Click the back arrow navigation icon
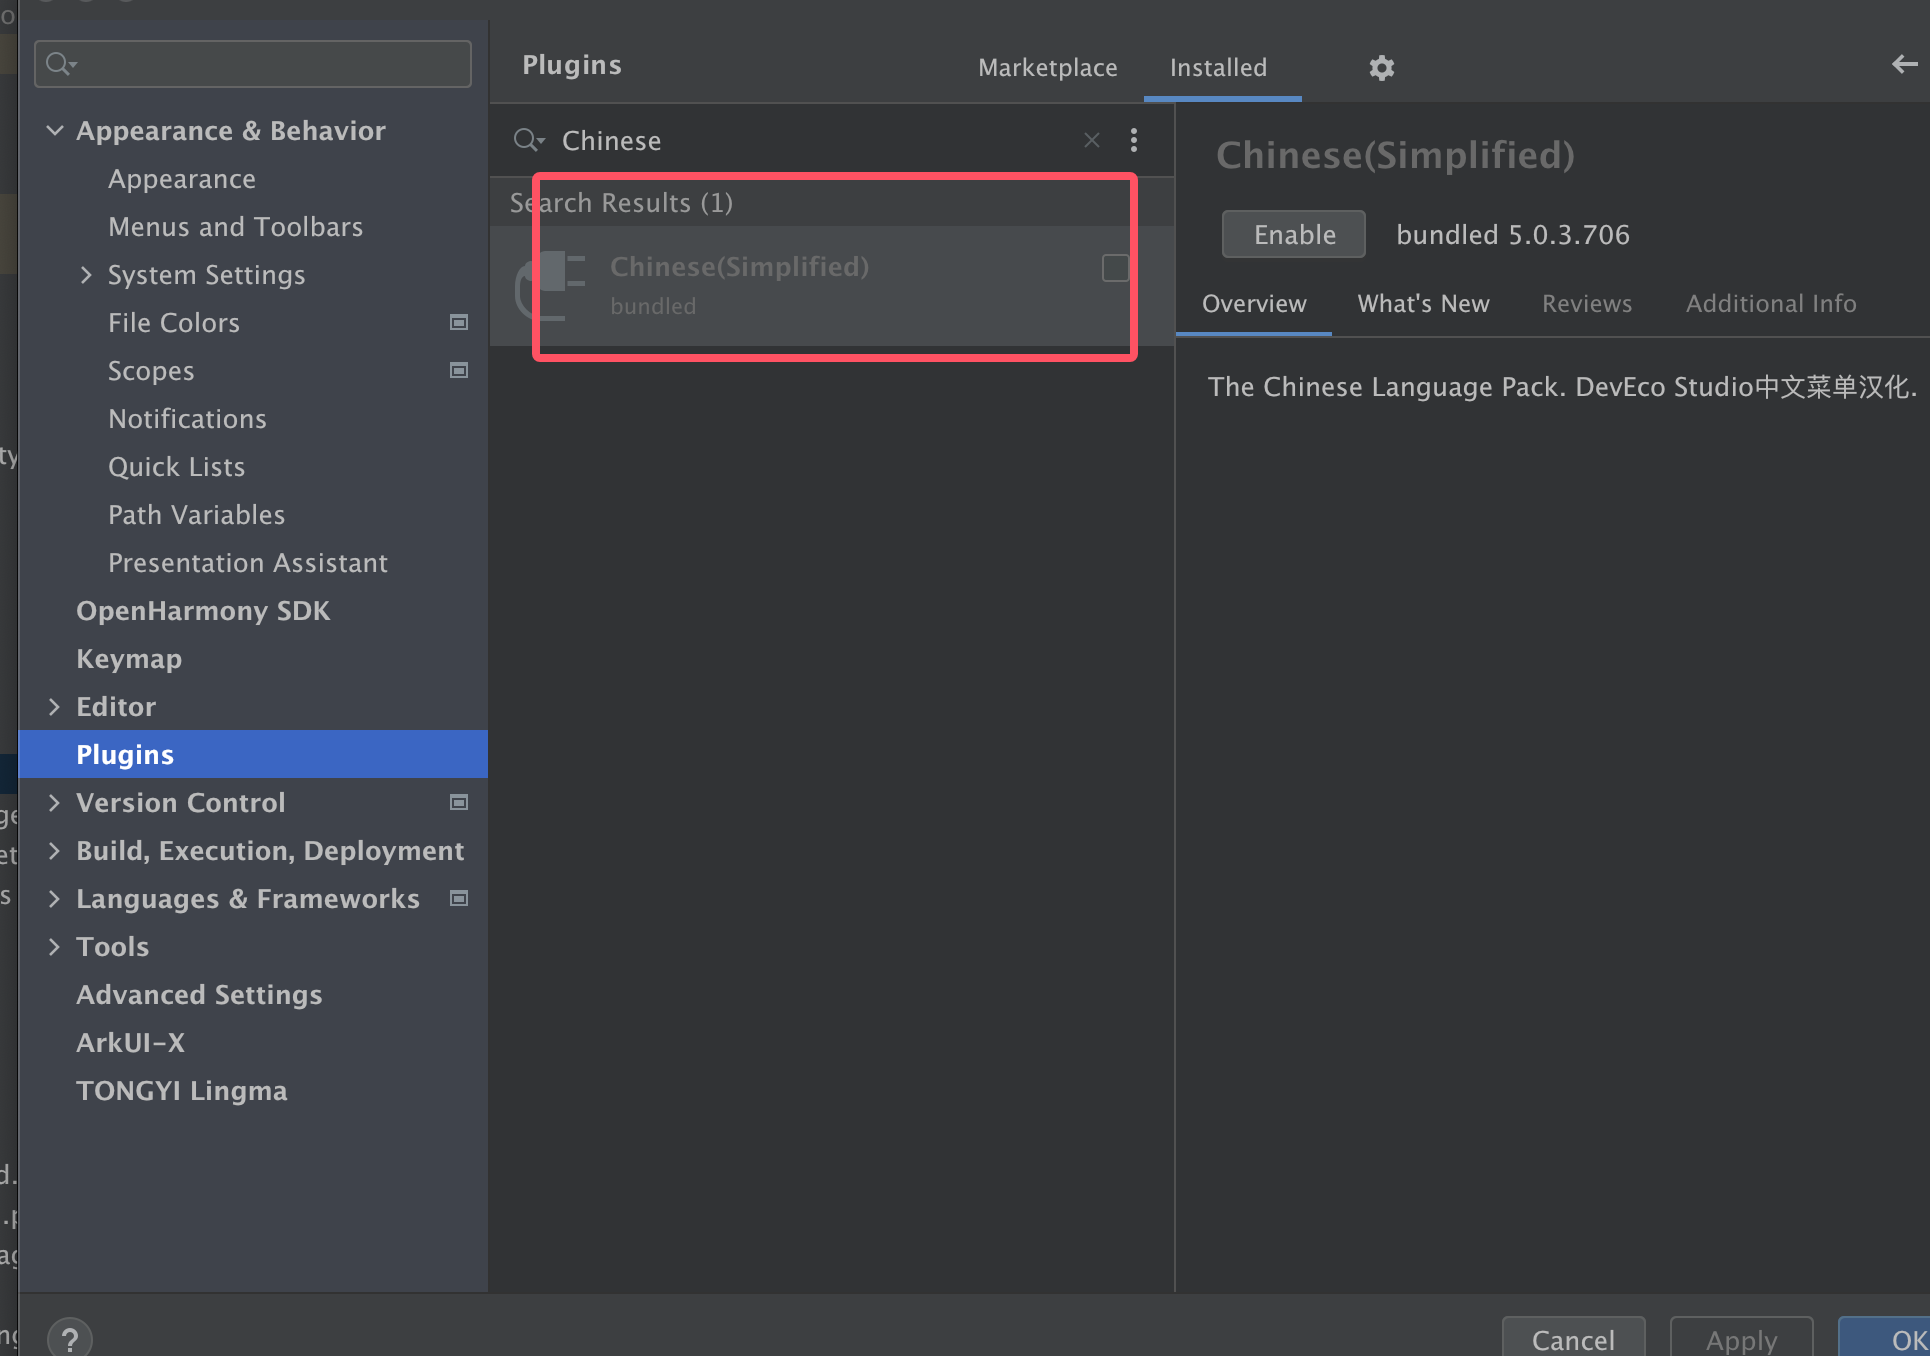Viewport: 1930px width, 1356px height. click(x=1904, y=65)
